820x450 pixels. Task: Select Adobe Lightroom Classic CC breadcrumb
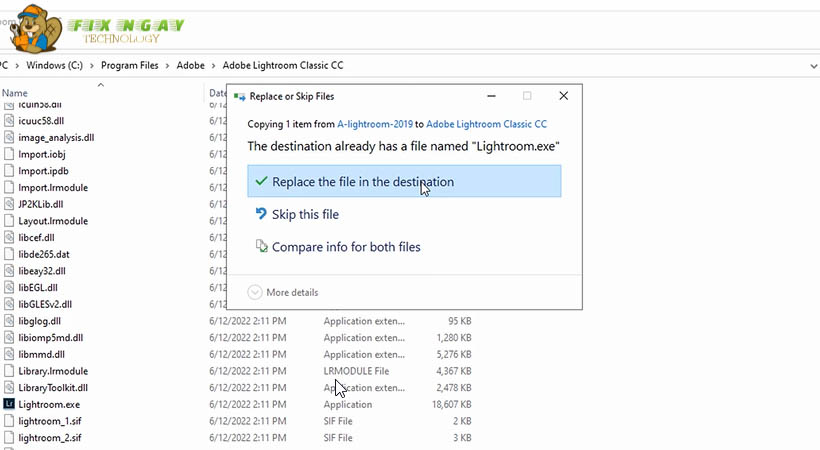click(283, 65)
